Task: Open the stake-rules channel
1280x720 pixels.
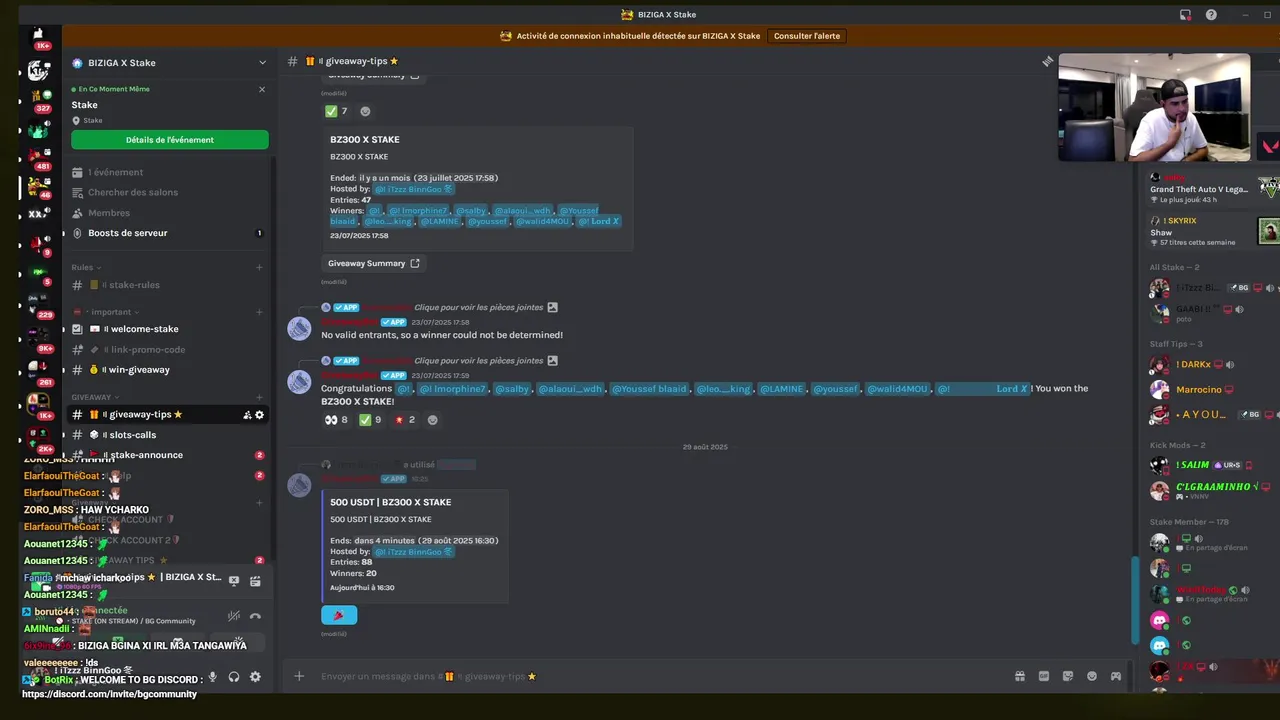Action: (169, 285)
